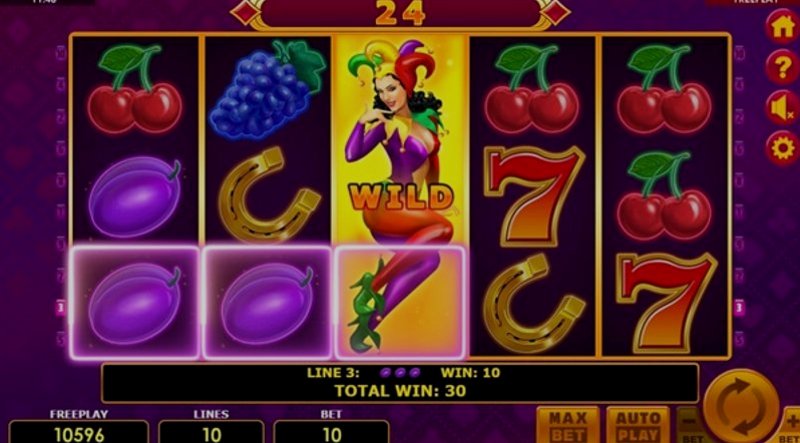Decrease bet with minus button

689,425
